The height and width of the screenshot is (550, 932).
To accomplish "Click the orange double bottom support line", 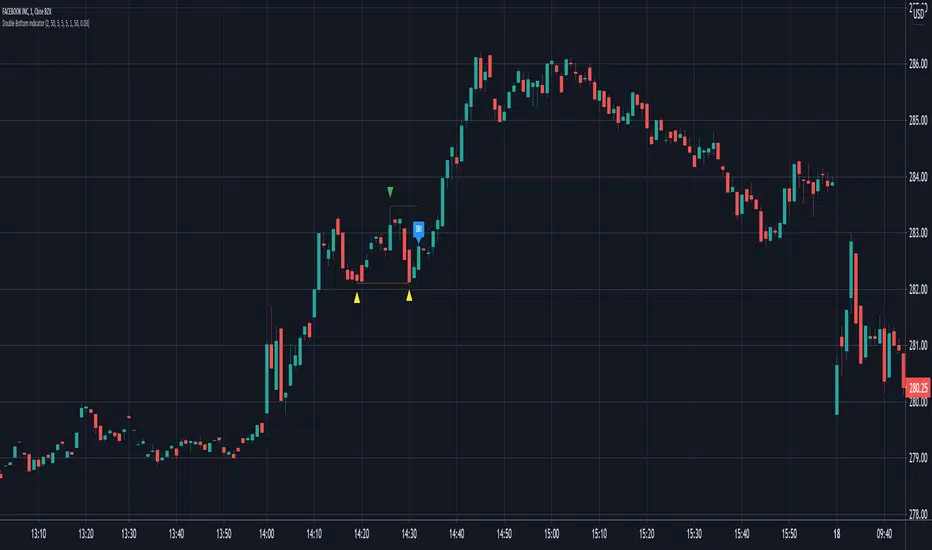I will coord(383,284).
